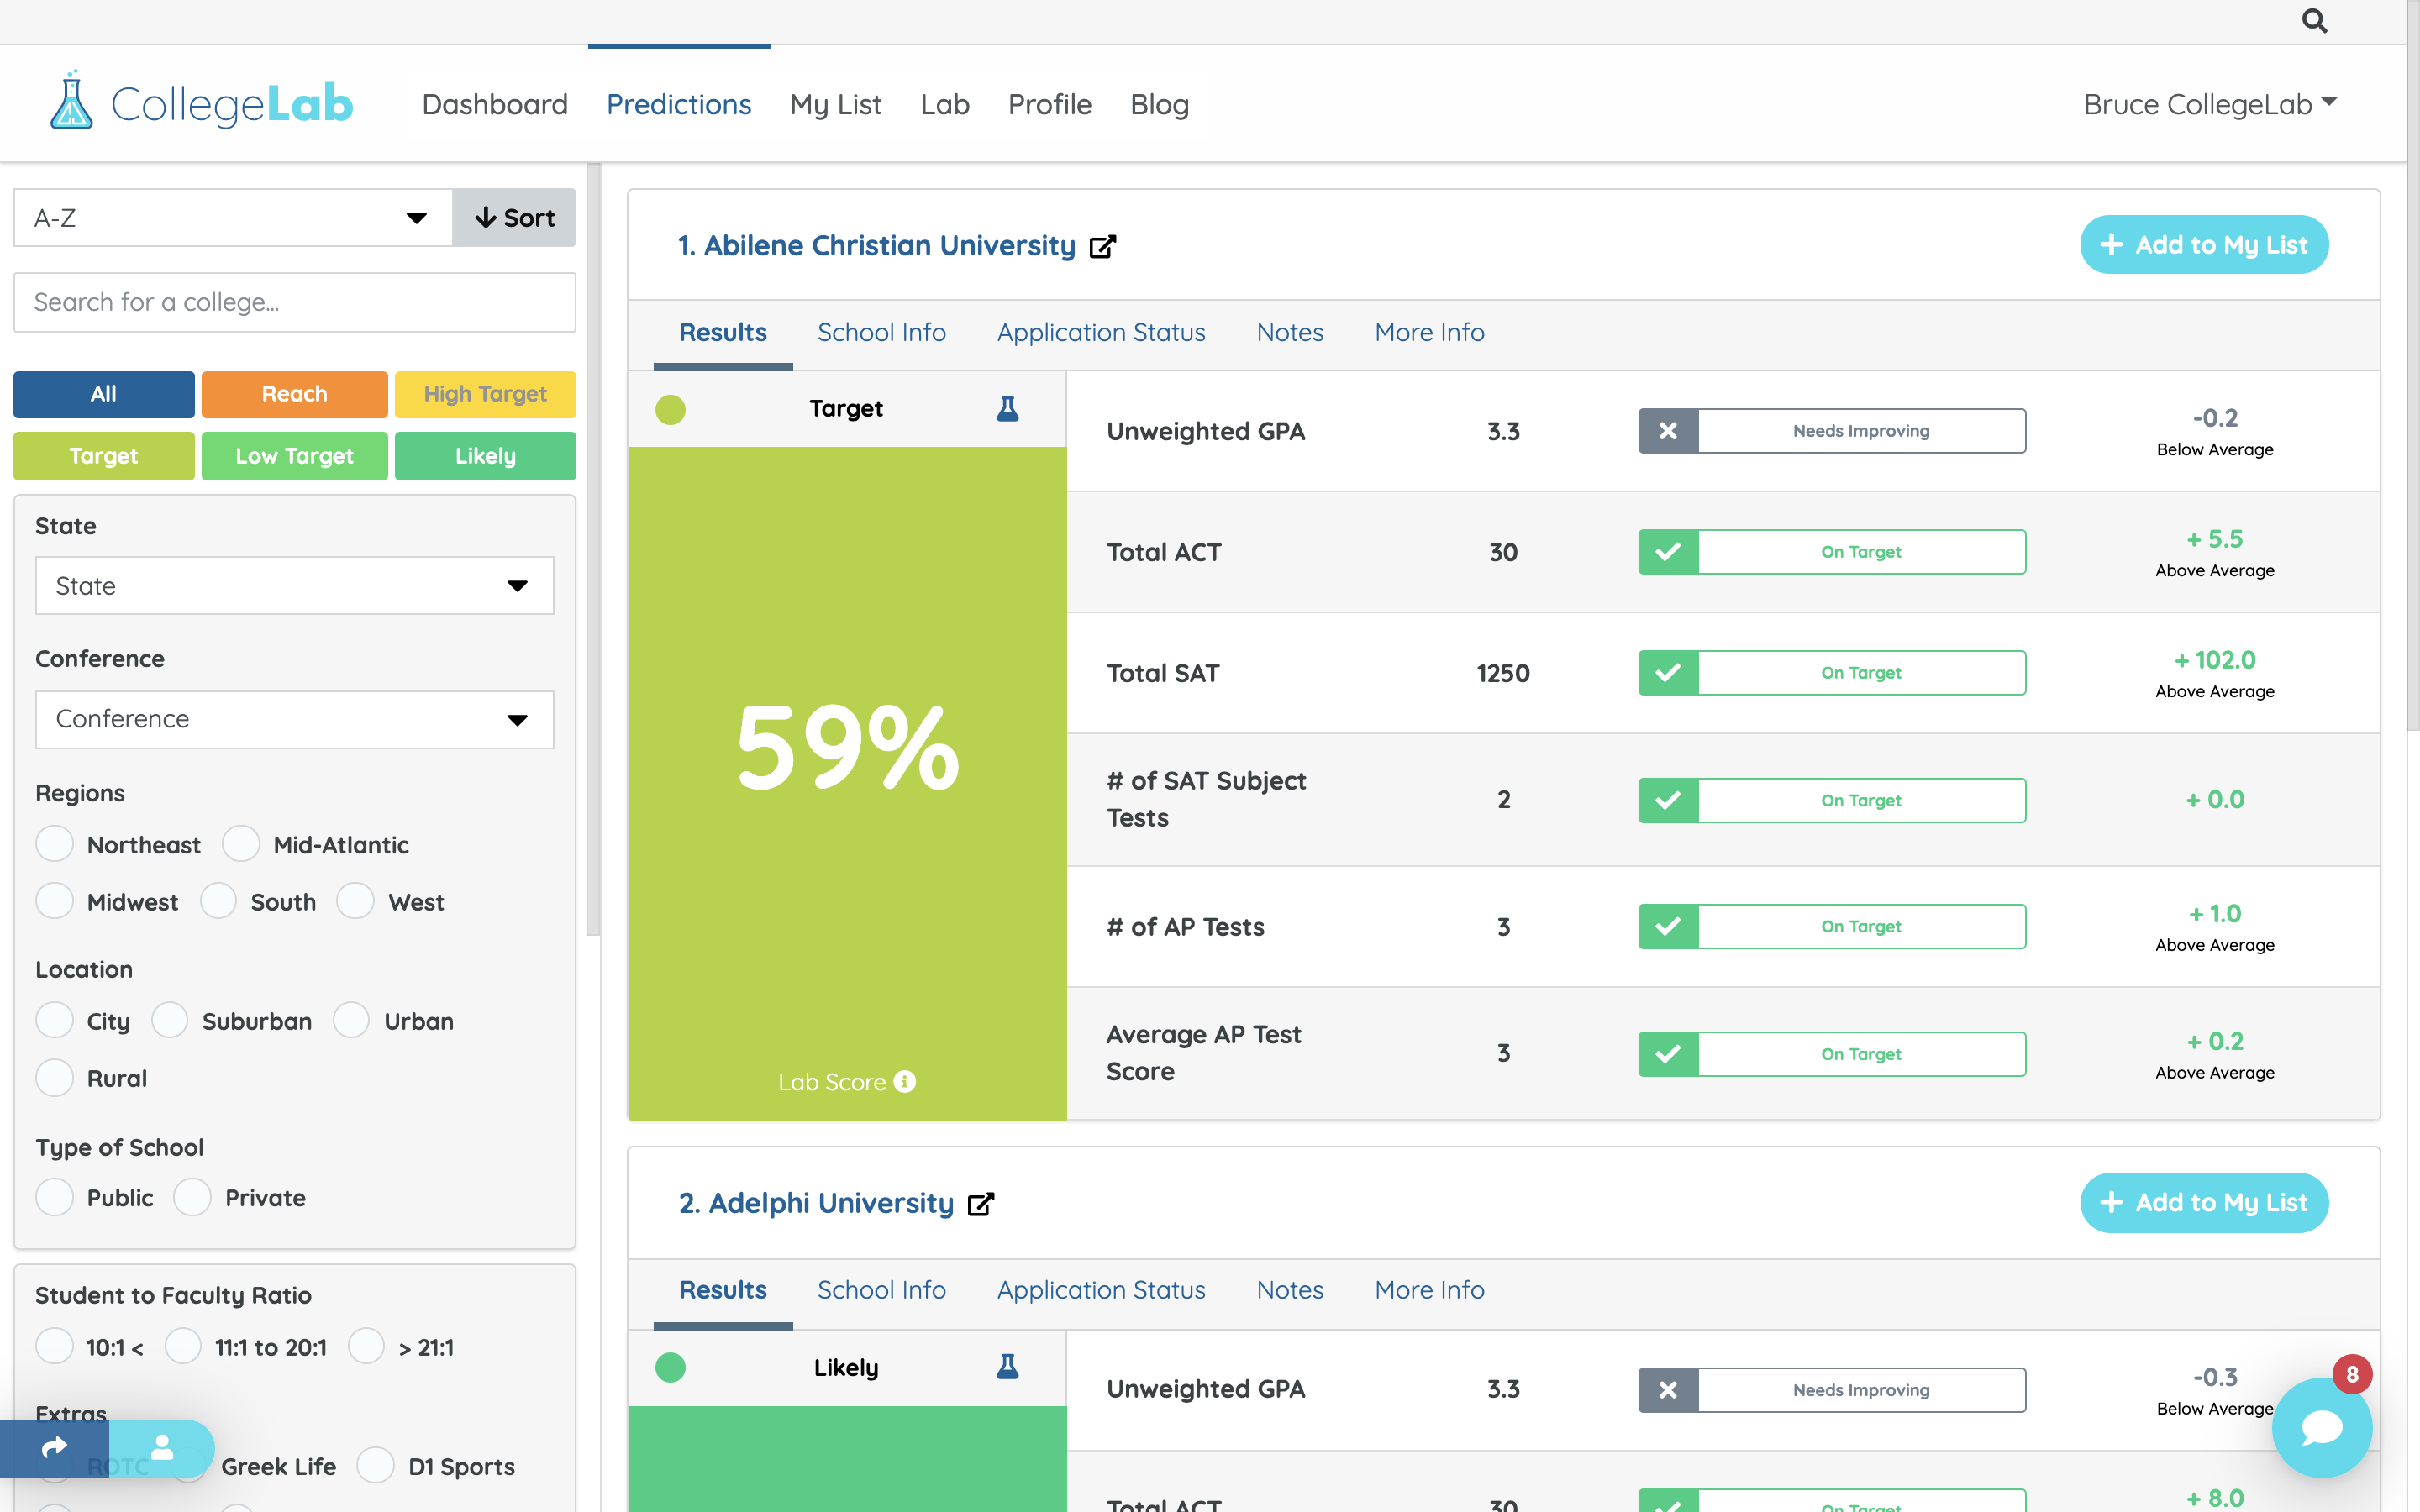The width and height of the screenshot is (2420, 1512).
Task: Open Abilene Christian University title link
Action: (877, 246)
